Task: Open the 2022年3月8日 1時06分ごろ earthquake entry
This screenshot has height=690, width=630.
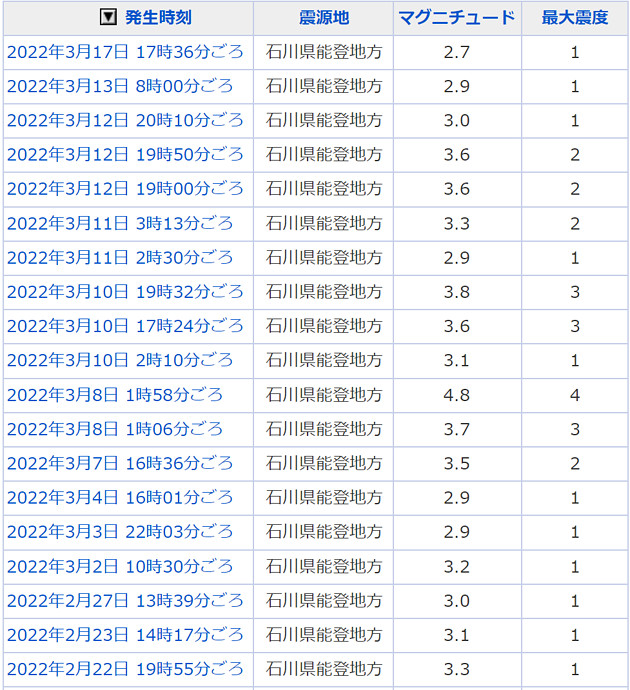Action: 115,429
